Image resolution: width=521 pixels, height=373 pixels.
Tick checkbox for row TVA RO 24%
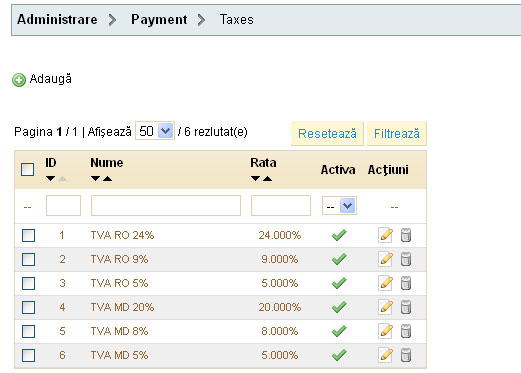click(x=28, y=235)
